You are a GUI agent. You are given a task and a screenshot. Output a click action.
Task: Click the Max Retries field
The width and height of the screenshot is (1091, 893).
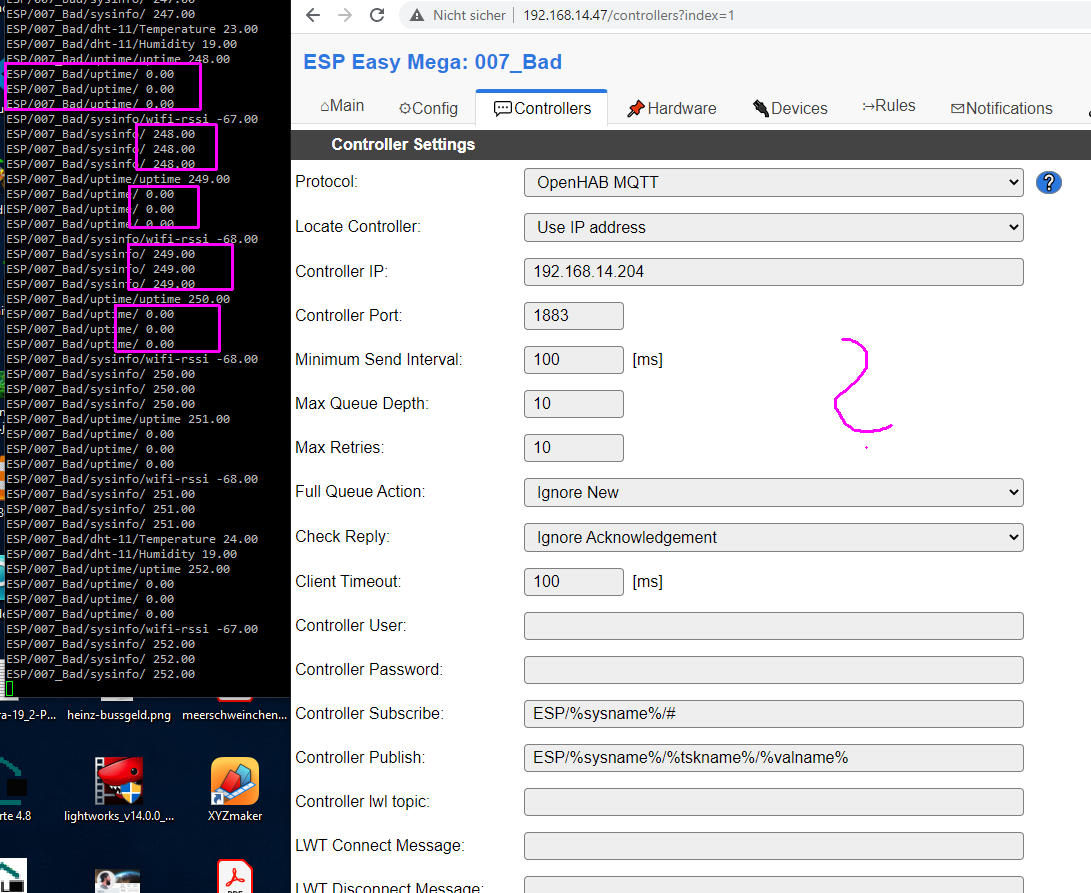coord(573,448)
